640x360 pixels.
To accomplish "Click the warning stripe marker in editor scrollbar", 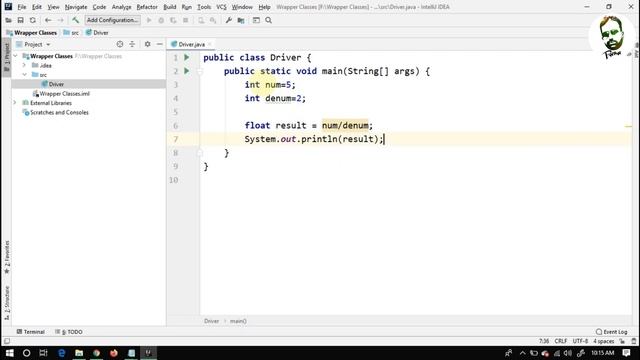I will (629, 126).
